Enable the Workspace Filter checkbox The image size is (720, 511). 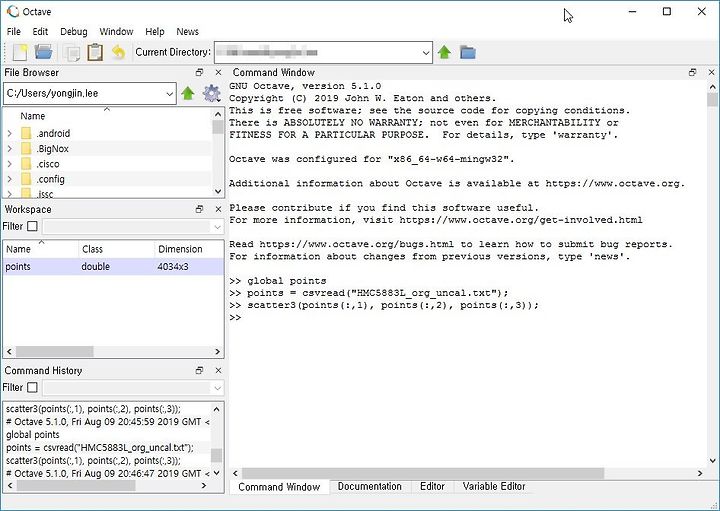[32, 226]
